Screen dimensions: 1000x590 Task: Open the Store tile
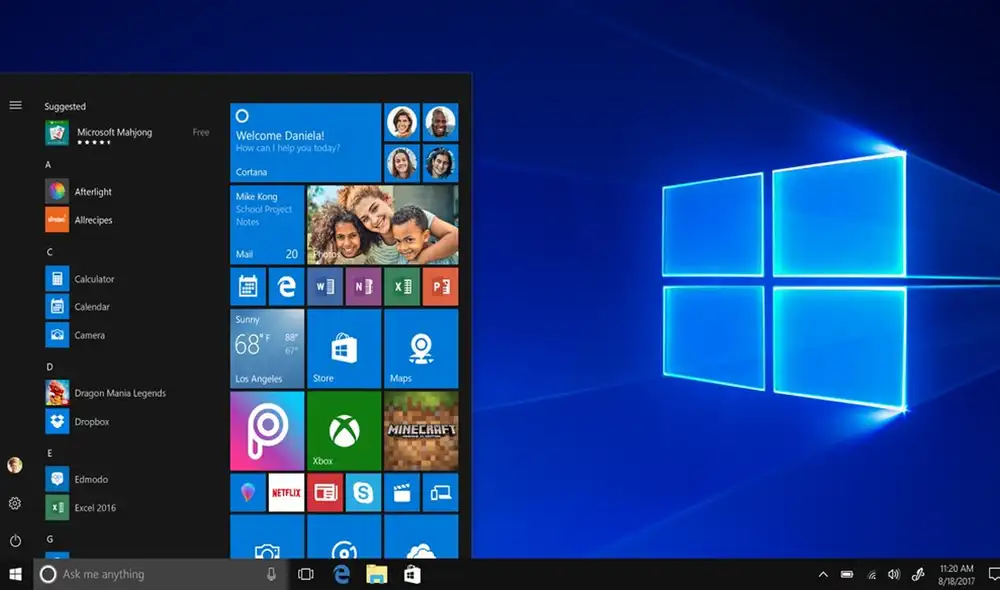pos(344,348)
